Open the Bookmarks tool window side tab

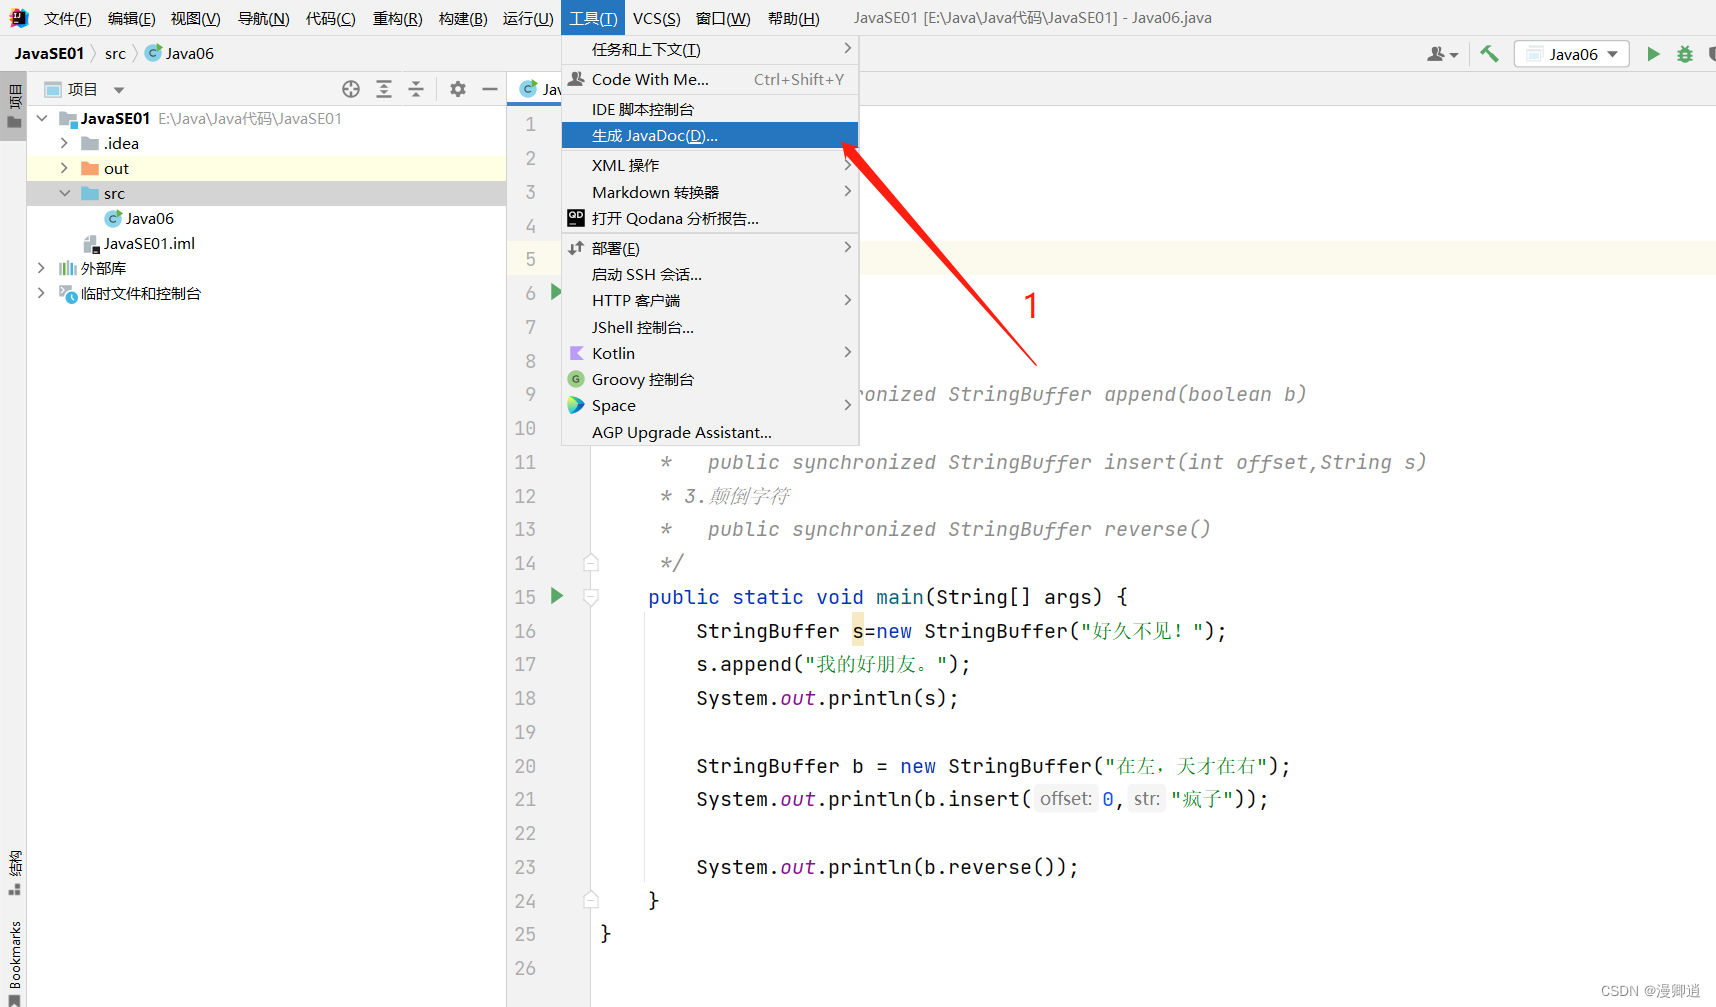[14, 961]
